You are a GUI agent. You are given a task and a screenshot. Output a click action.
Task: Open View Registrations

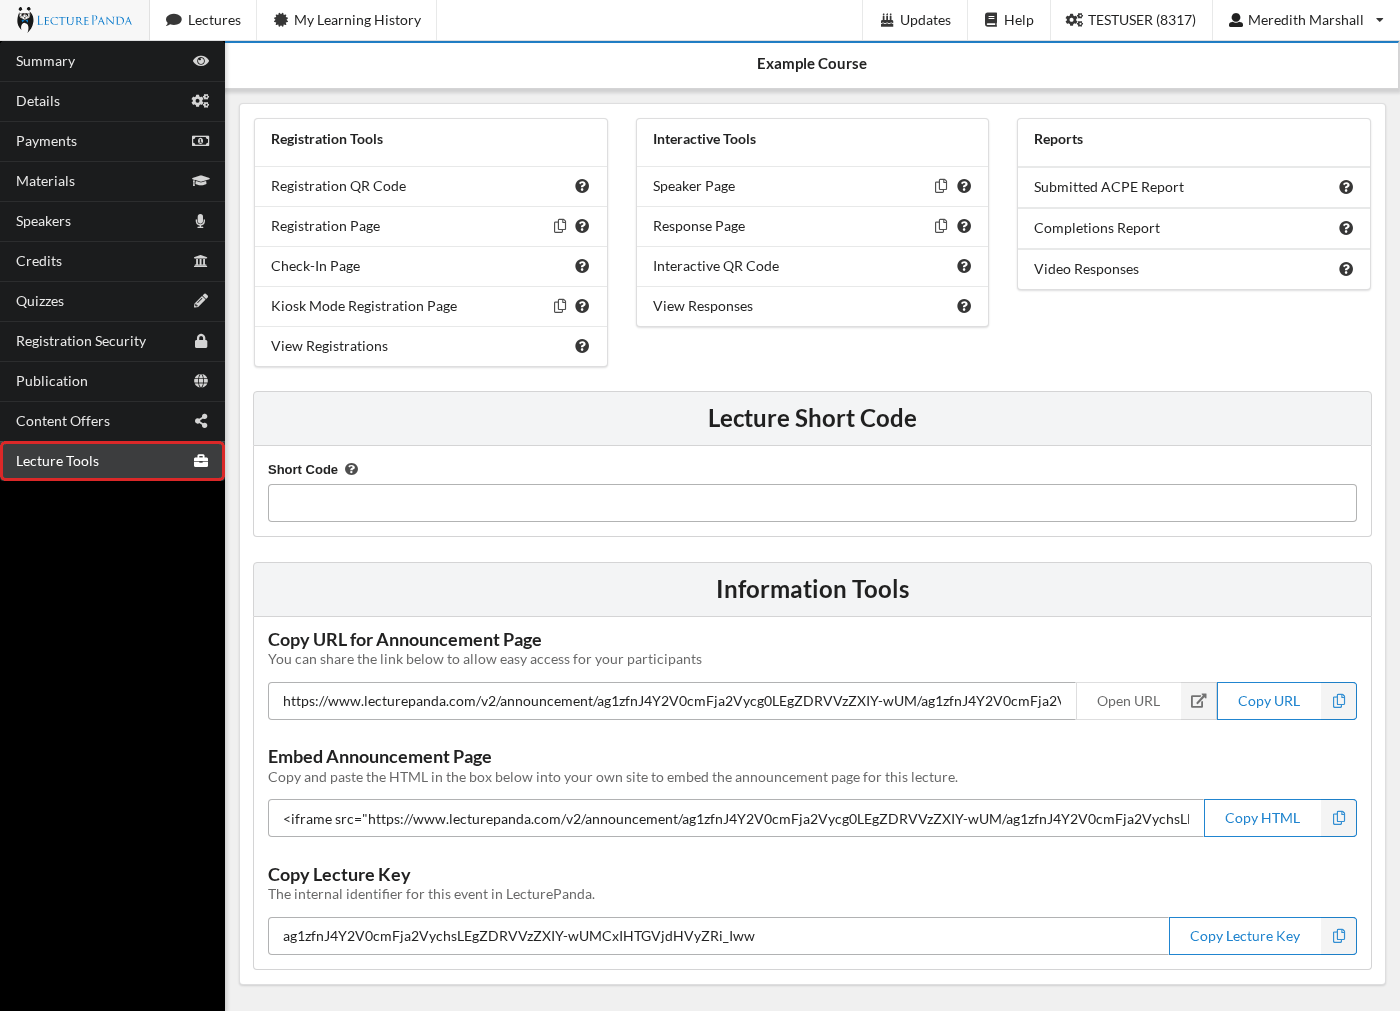pos(329,346)
